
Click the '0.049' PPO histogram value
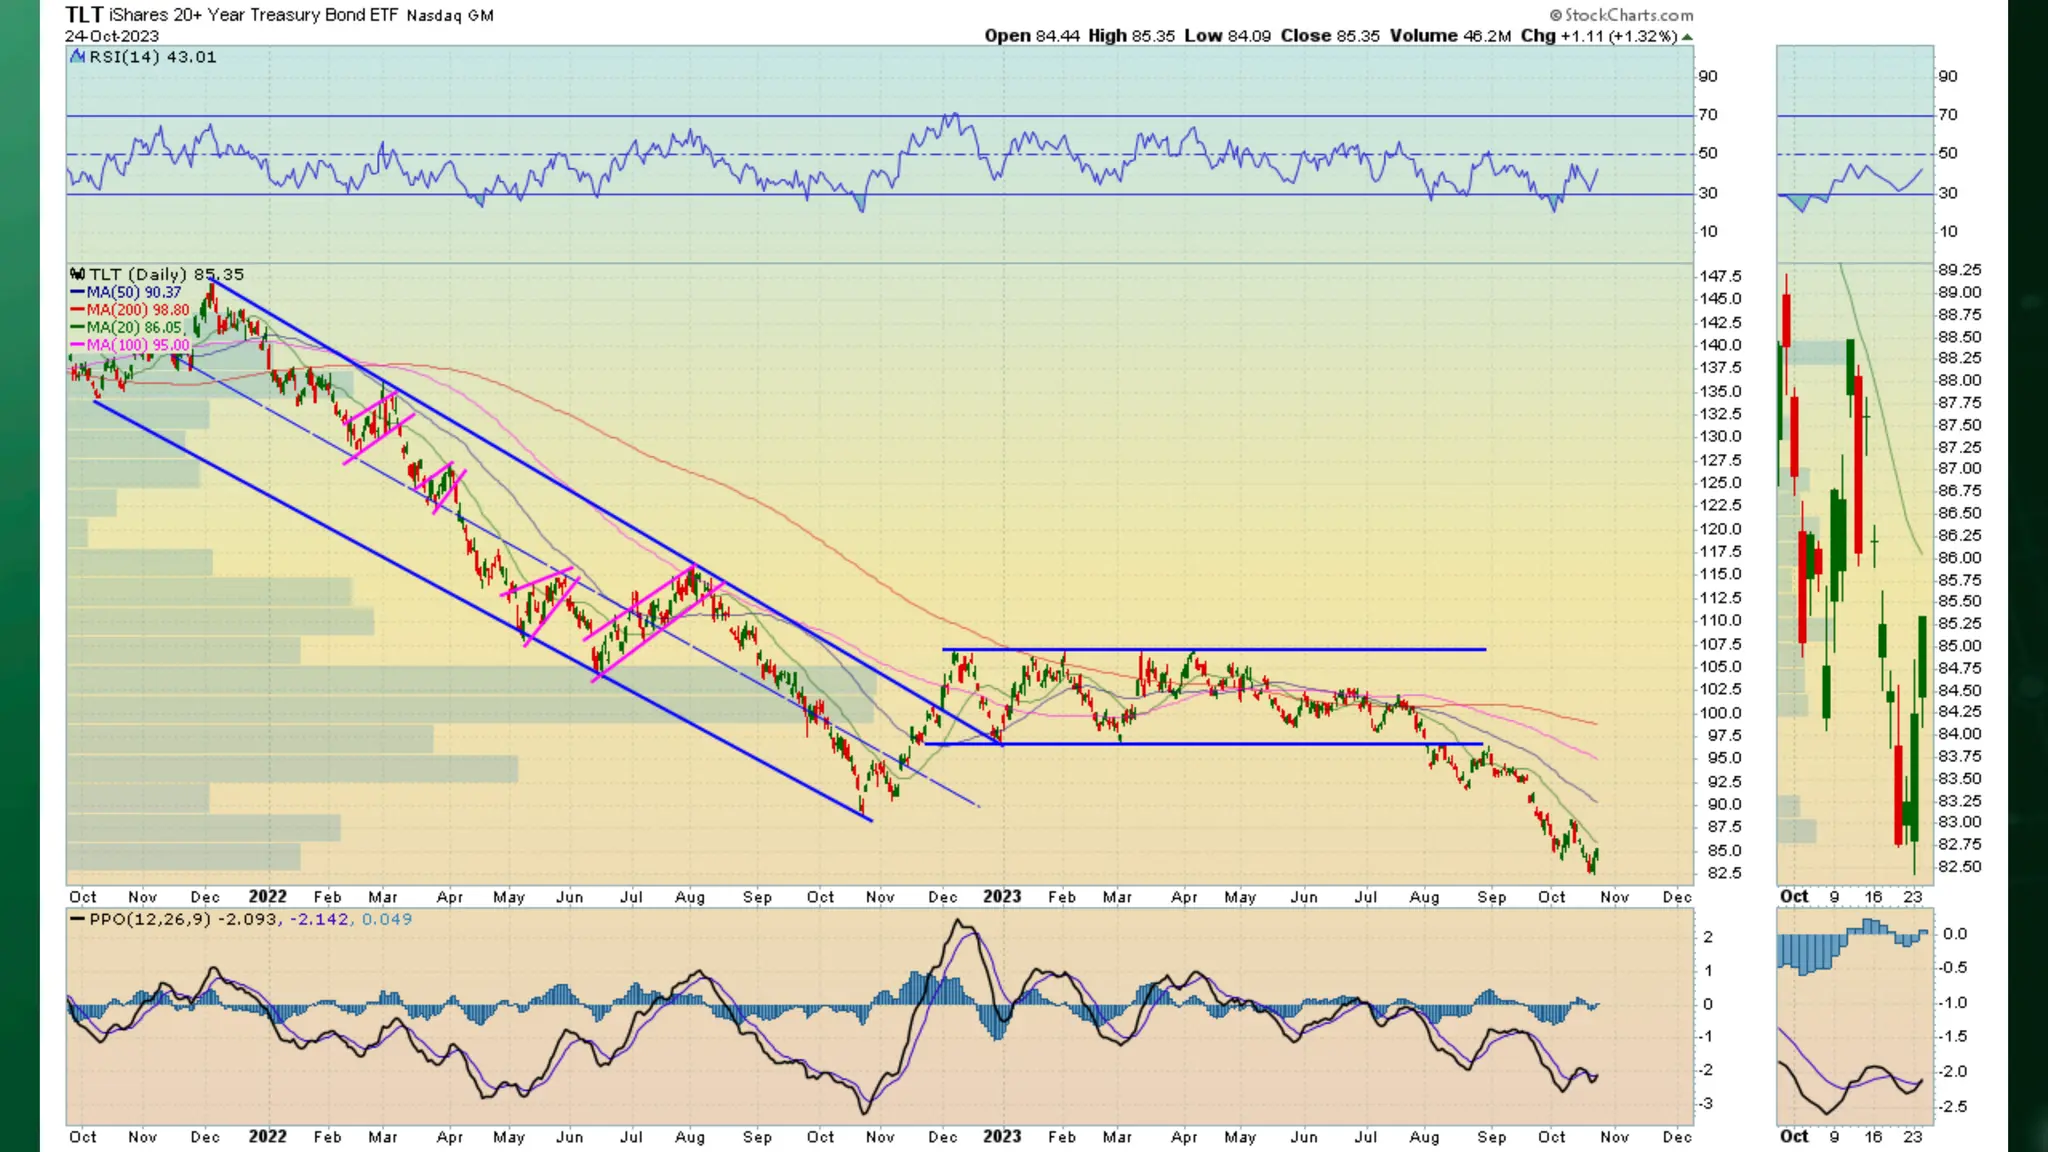(386, 919)
